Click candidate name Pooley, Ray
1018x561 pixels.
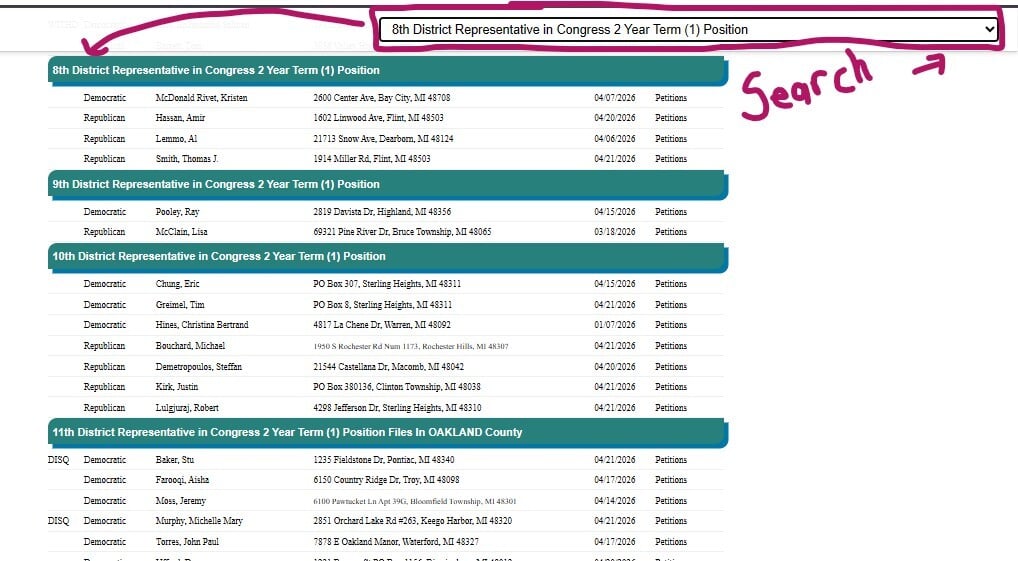coord(177,212)
